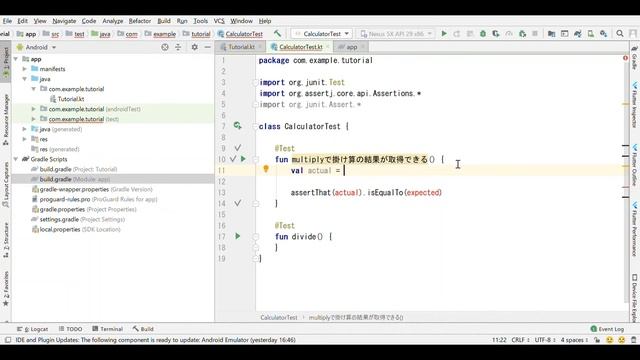Open the Logcat tool window
The height and width of the screenshot is (360, 640).
click(33, 329)
